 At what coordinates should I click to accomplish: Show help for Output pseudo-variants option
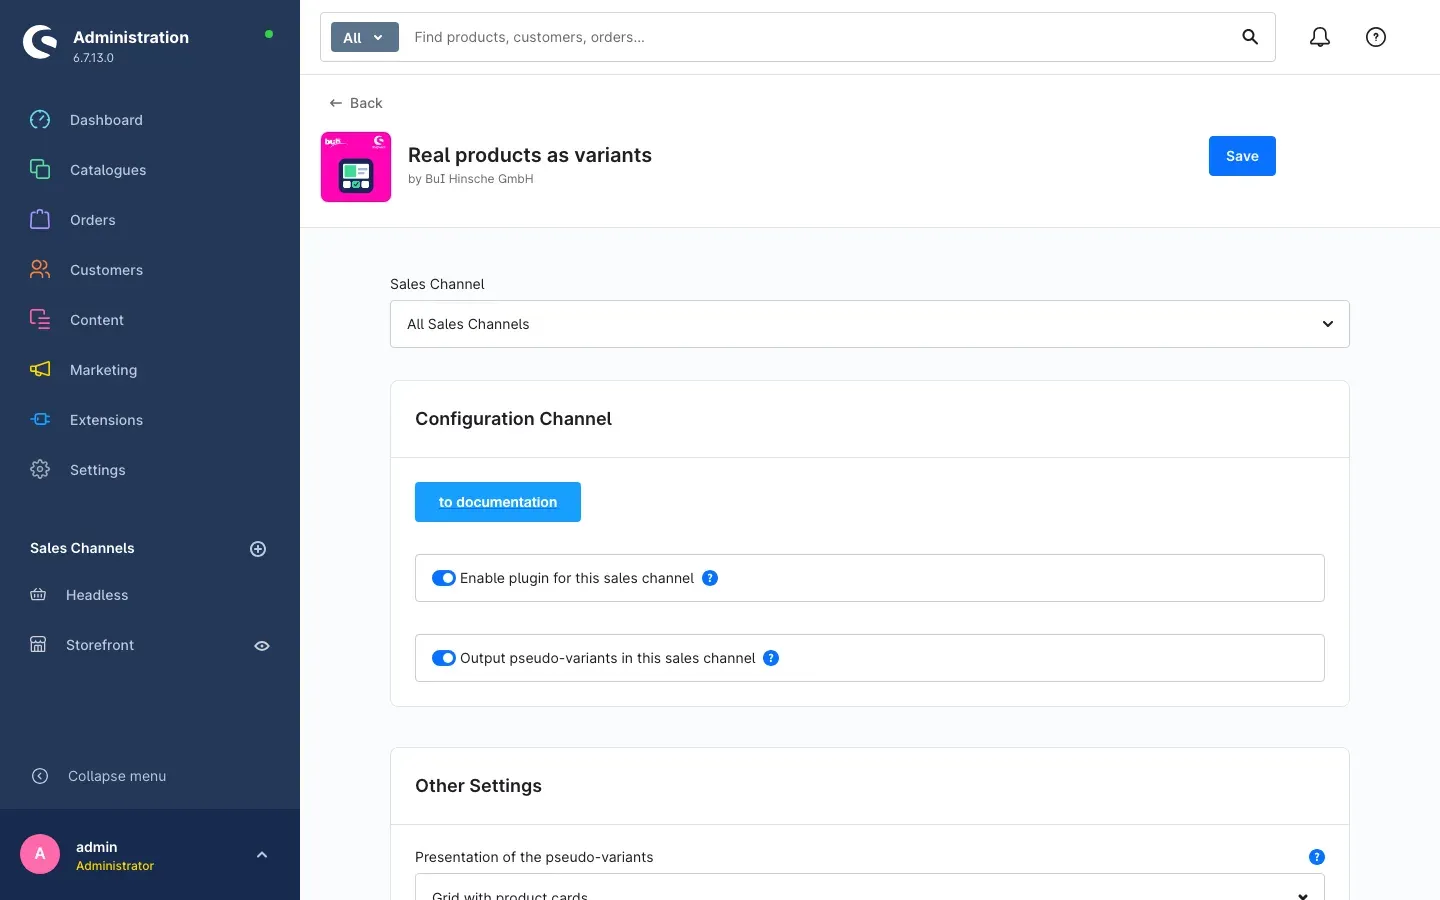771,658
